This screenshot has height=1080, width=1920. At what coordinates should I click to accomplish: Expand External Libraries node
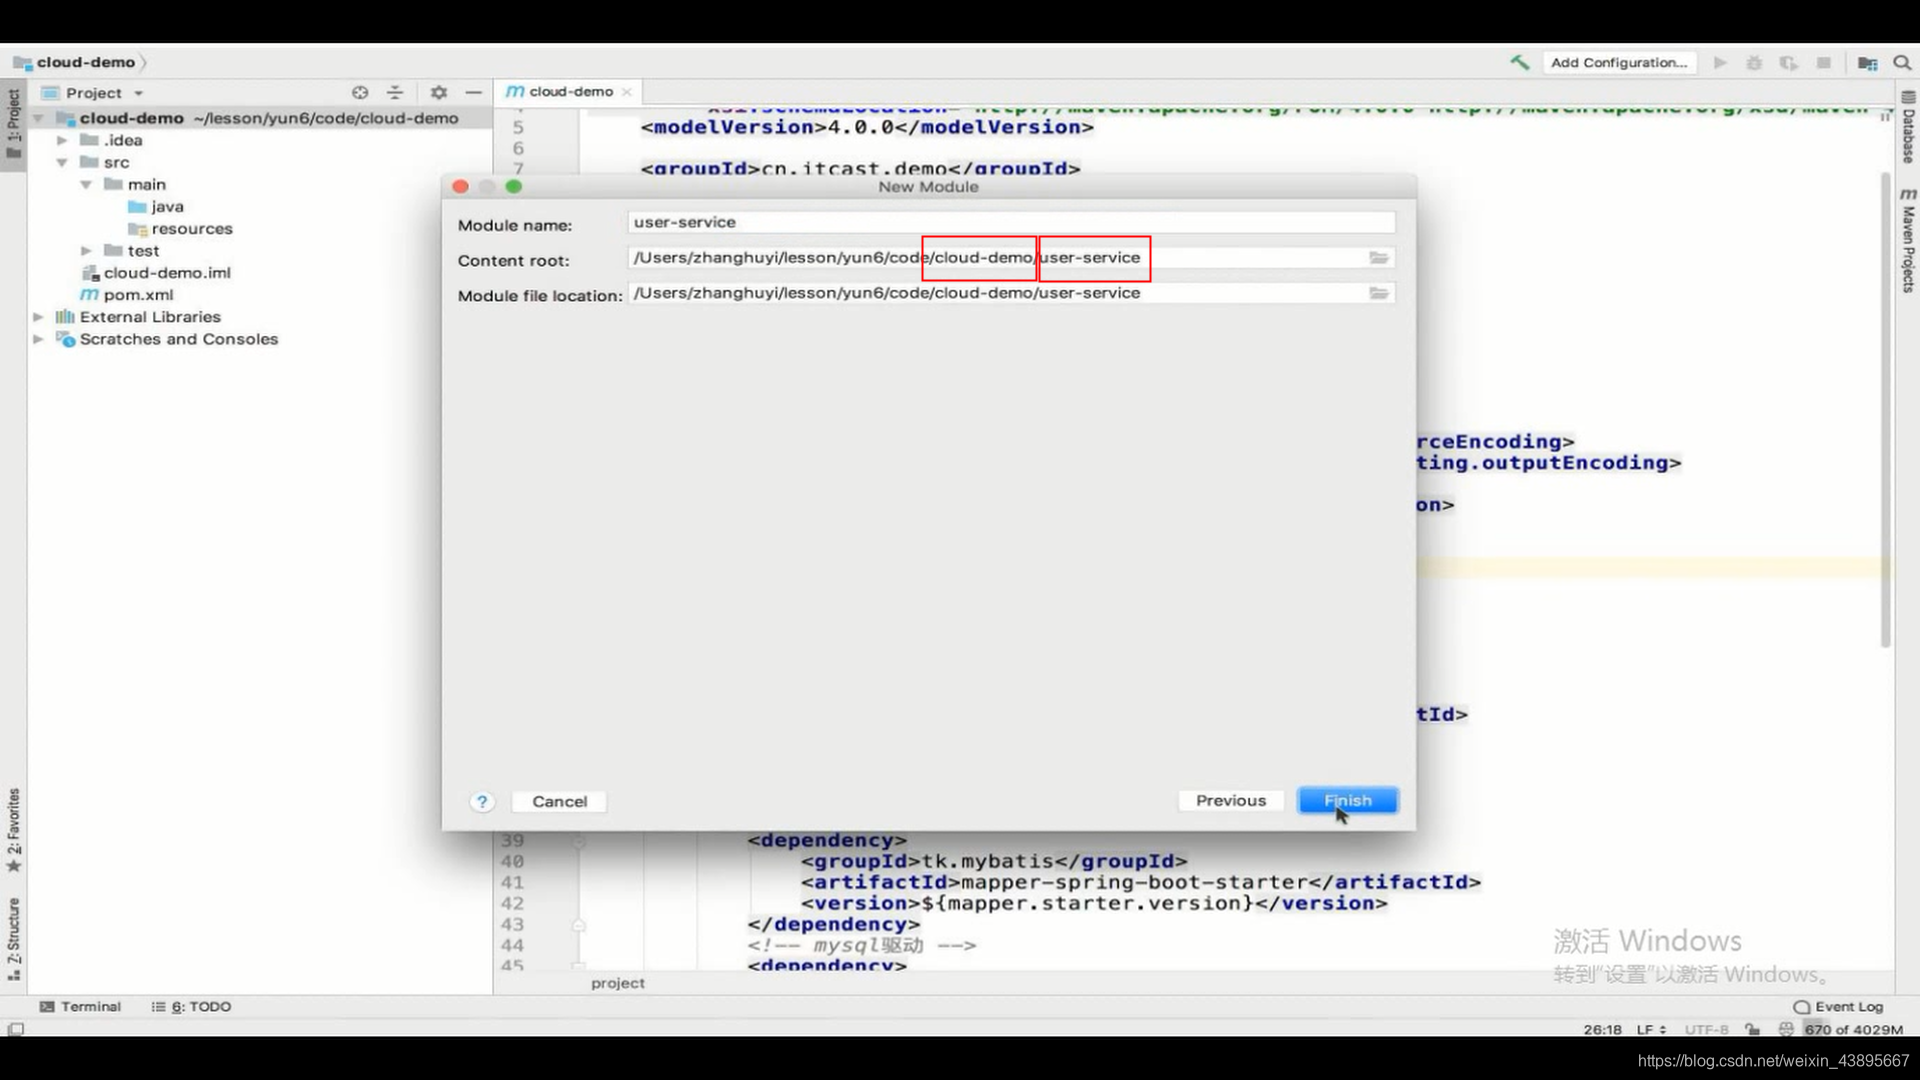[38, 317]
